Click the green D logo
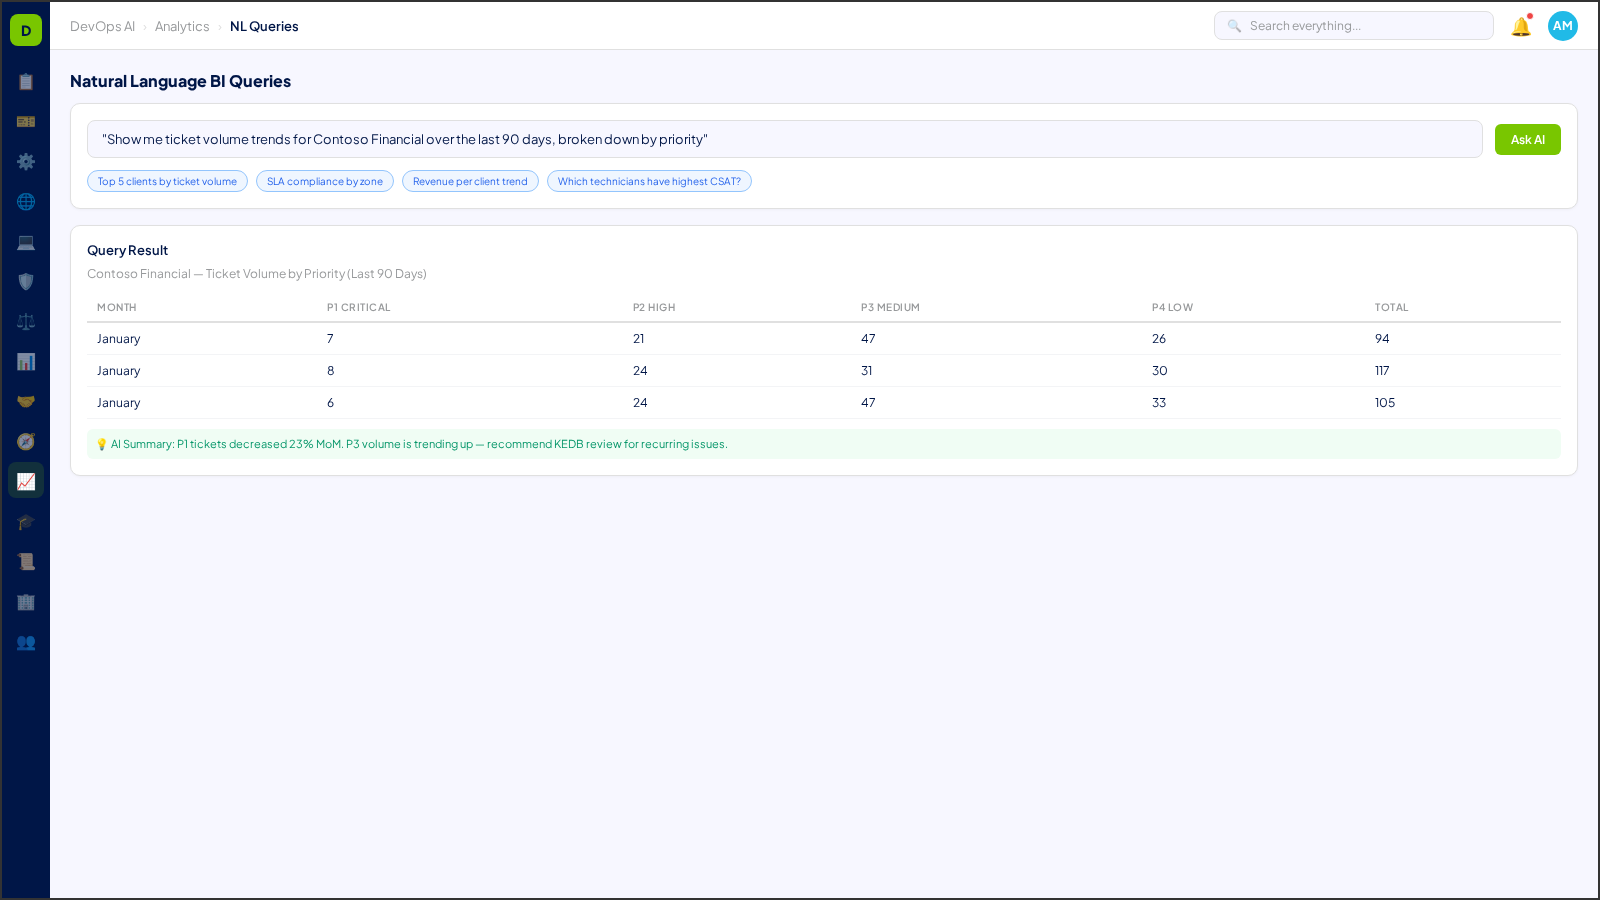Image resolution: width=1600 pixels, height=900 pixels. point(25,29)
